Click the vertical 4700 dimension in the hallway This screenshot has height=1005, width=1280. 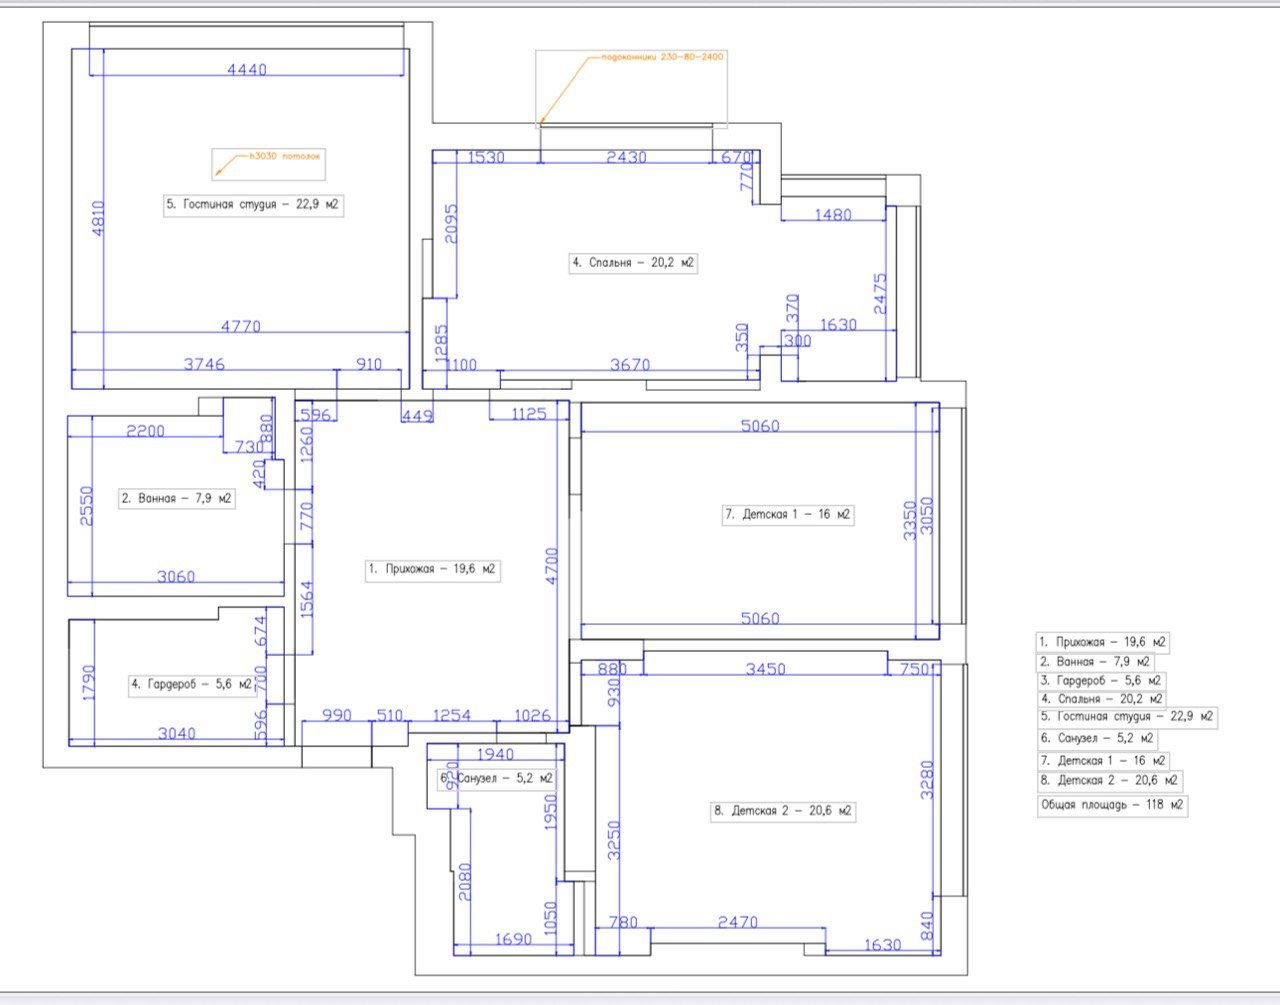coord(552,565)
